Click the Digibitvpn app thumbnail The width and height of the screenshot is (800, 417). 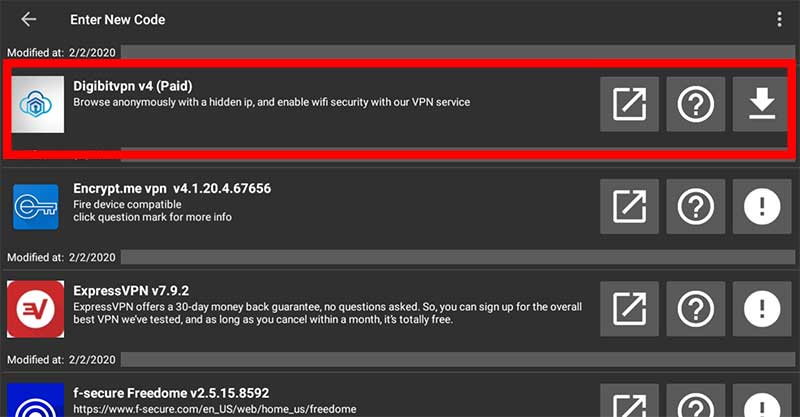point(38,104)
